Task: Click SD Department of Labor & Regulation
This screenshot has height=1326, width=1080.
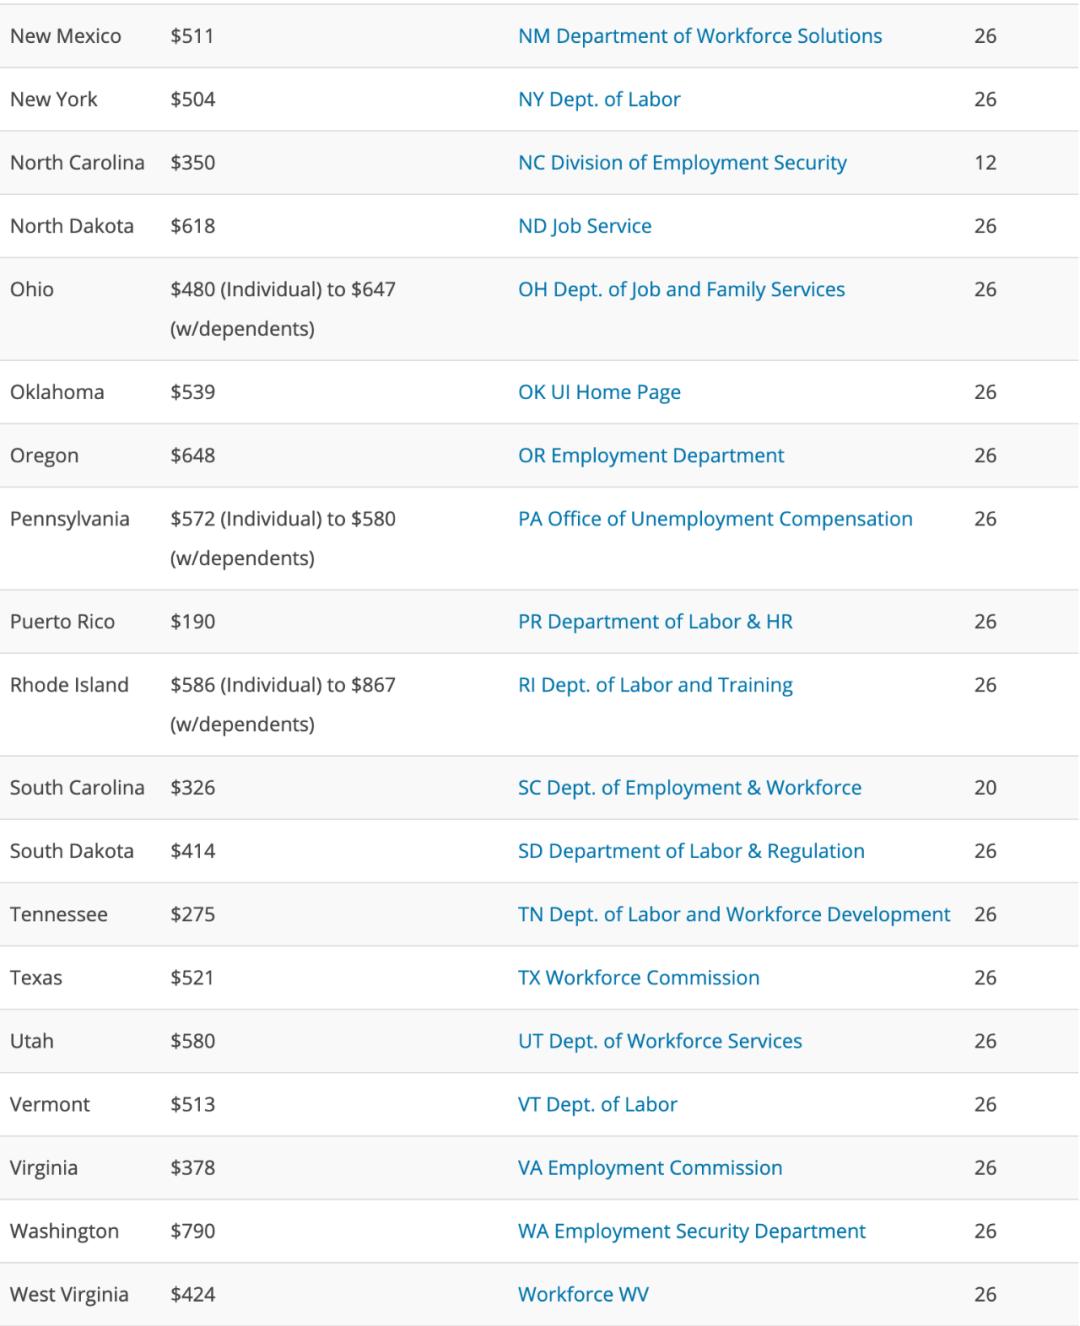Action: tap(691, 851)
